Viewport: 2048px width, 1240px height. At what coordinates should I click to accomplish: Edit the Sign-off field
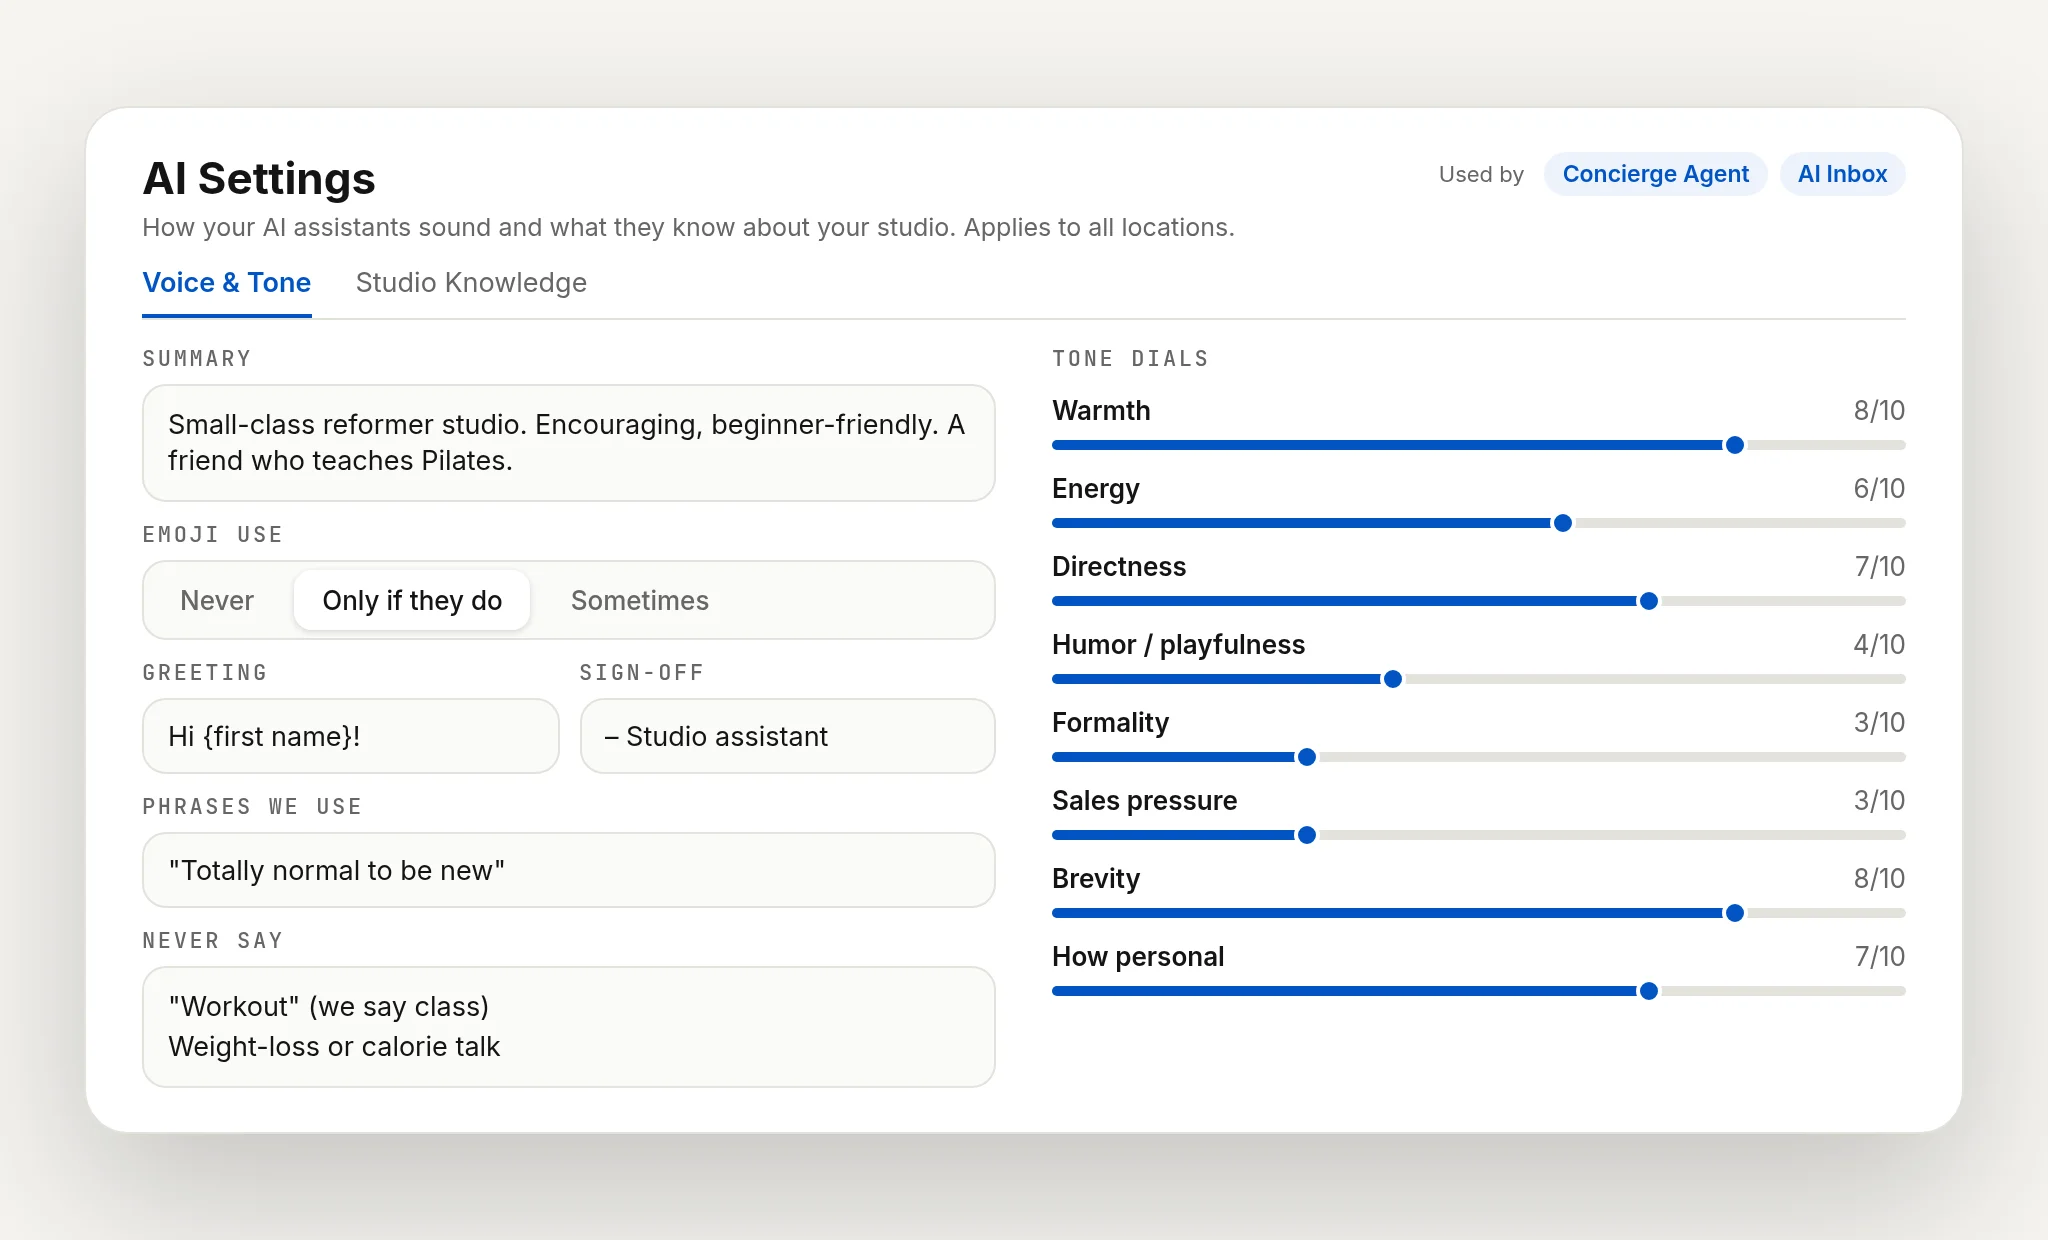pos(787,736)
